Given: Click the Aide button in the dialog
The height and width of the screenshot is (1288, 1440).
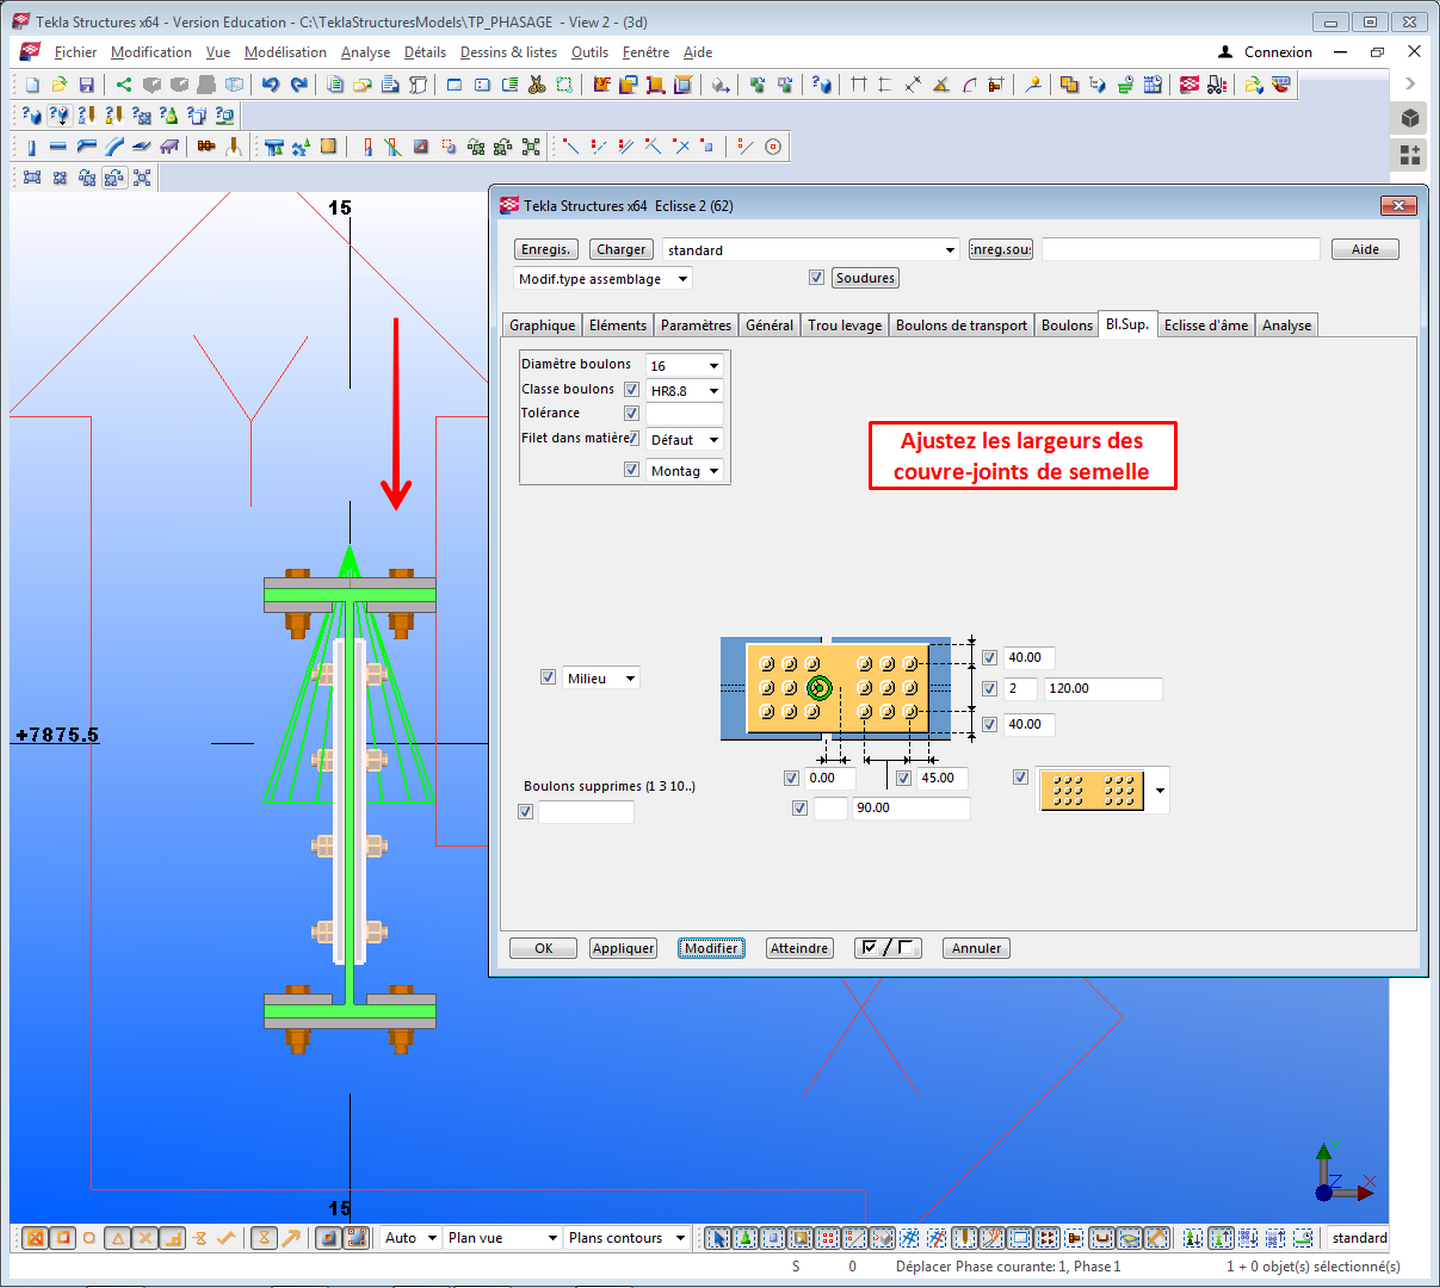Looking at the screenshot, I should click(1365, 249).
